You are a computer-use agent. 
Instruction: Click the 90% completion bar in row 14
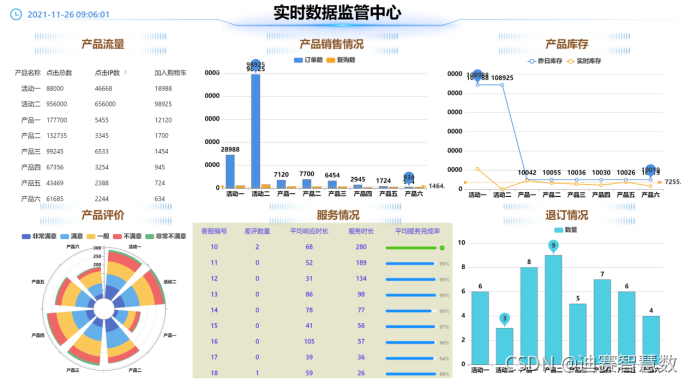411,311
